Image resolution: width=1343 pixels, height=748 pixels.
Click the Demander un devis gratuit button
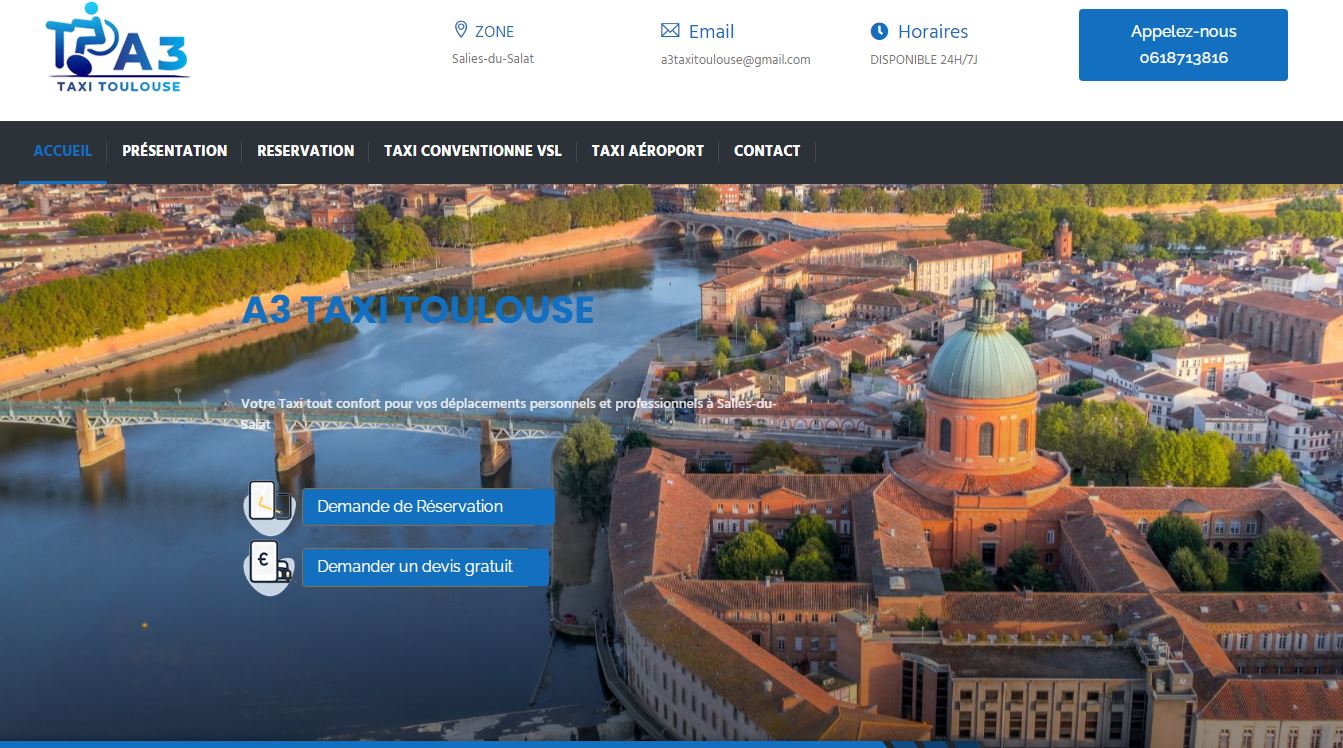point(425,567)
